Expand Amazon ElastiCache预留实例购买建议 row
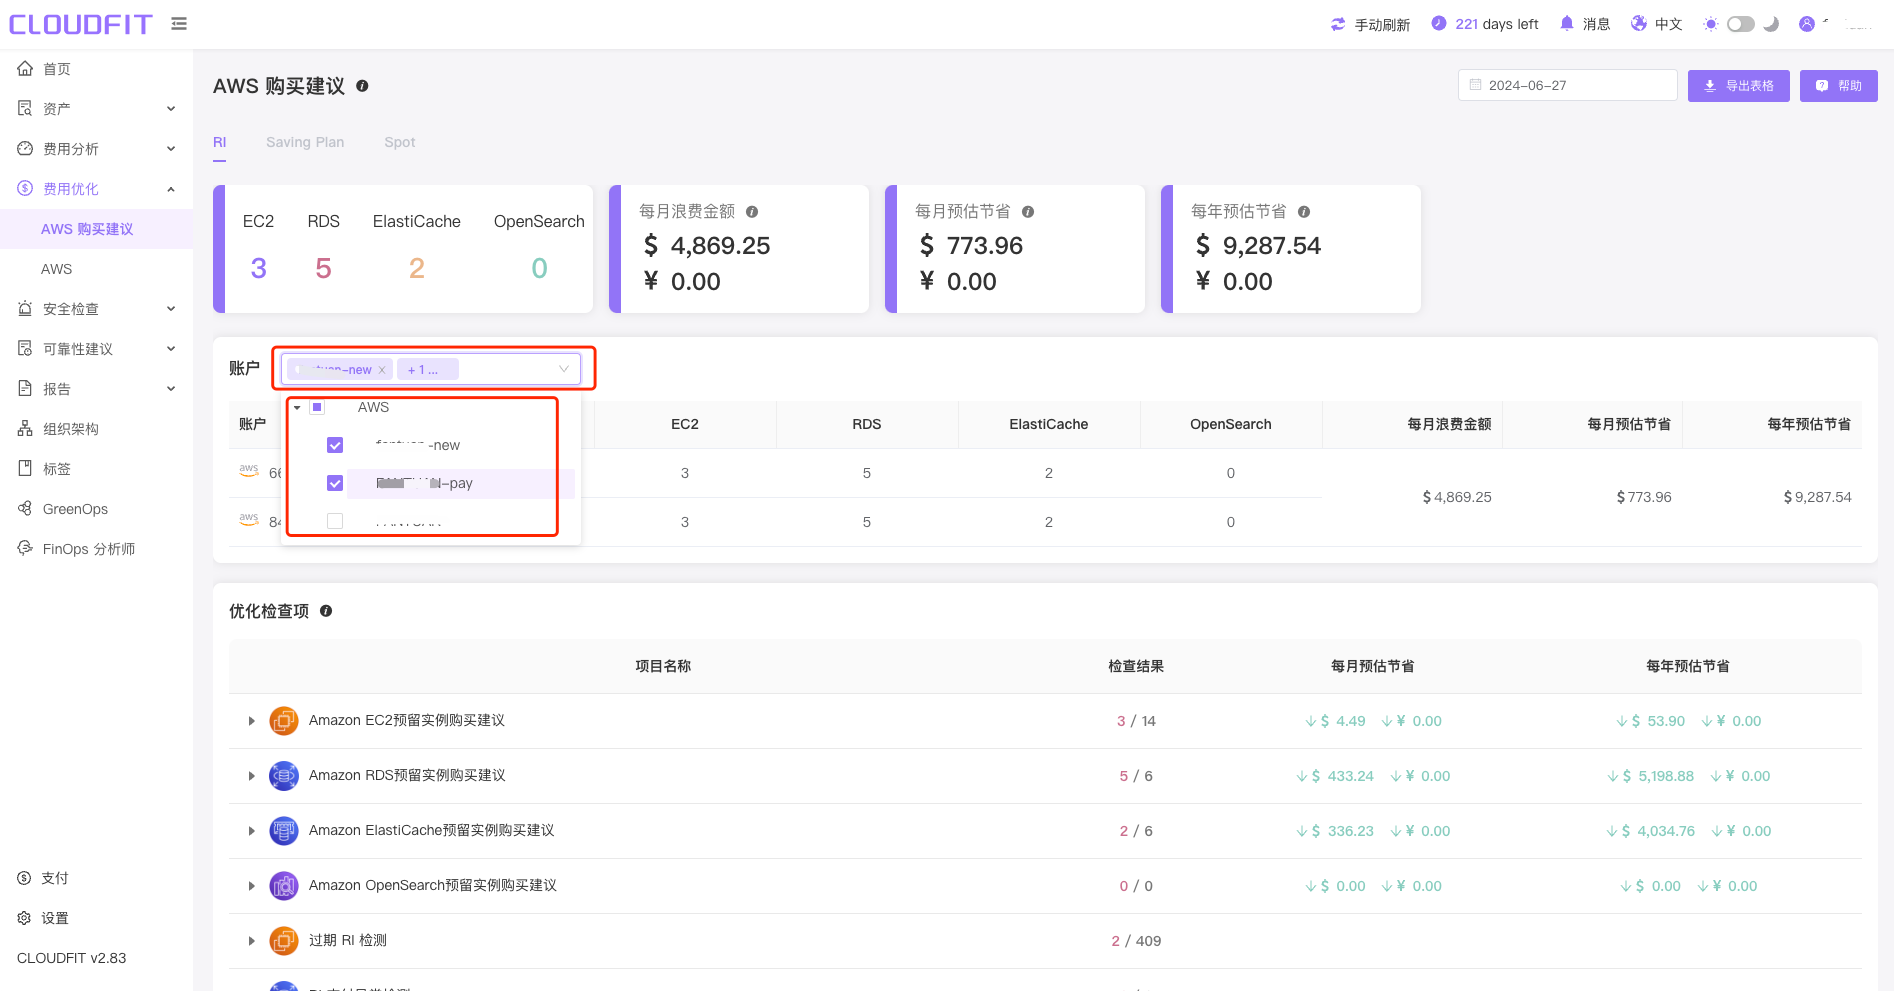The width and height of the screenshot is (1894, 991). pos(251,831)
